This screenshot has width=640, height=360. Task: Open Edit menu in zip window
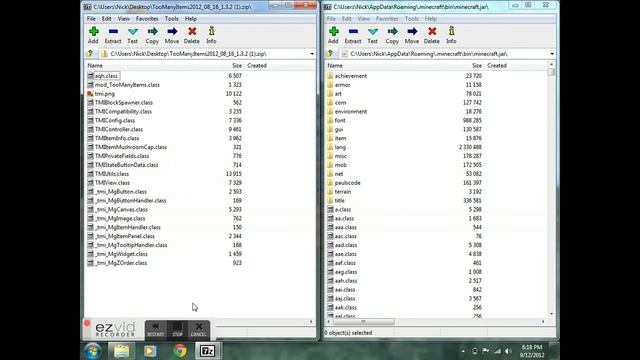107,19
